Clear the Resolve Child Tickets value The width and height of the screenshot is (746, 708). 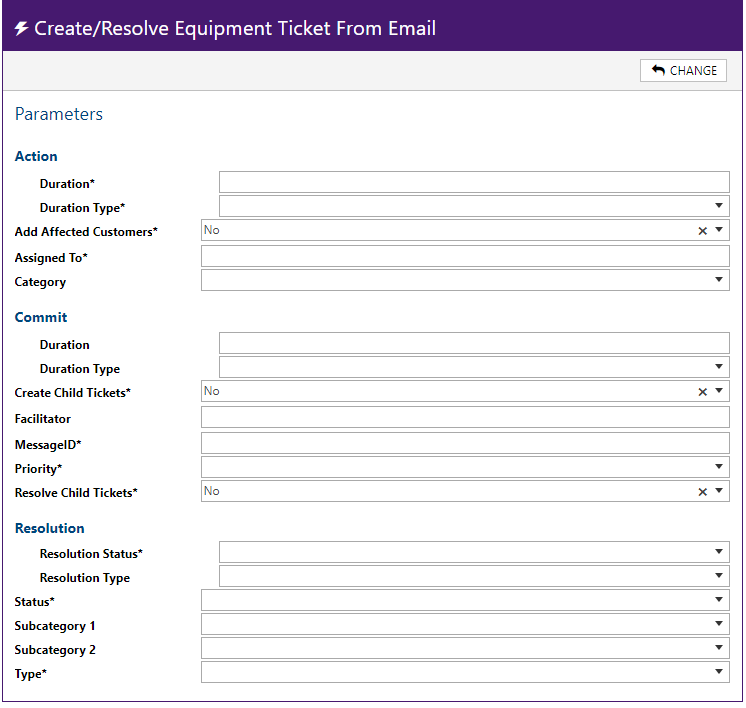click(702, 492)
